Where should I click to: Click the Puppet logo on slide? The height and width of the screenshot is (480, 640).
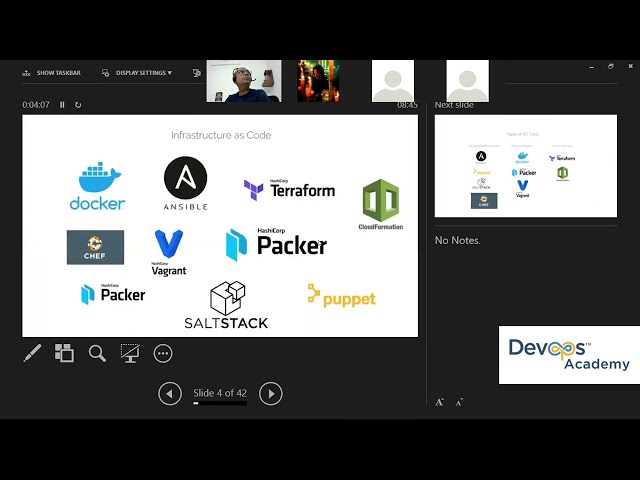tap(342, 296)
